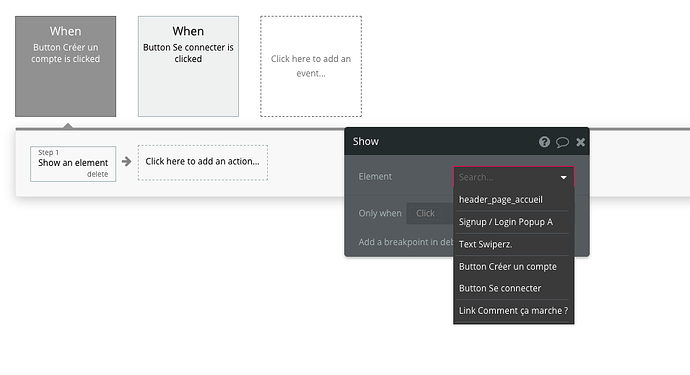Expand the Element dropdown arrow
690x375 pixels.
[x=563, y=177]
